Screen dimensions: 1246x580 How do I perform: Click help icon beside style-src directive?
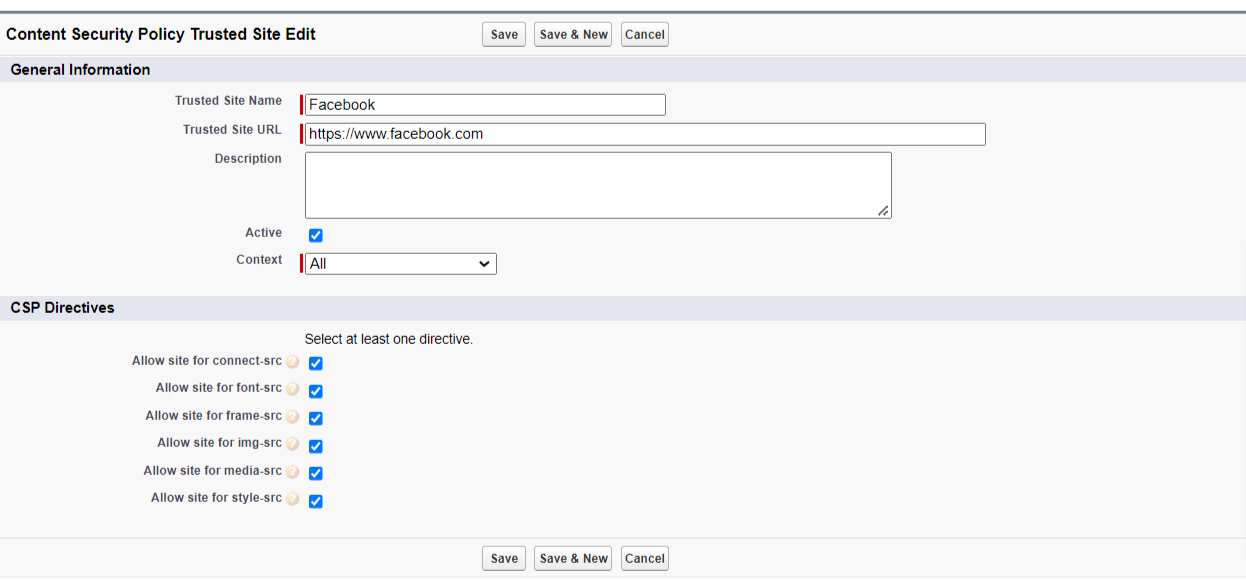[292, 499]
